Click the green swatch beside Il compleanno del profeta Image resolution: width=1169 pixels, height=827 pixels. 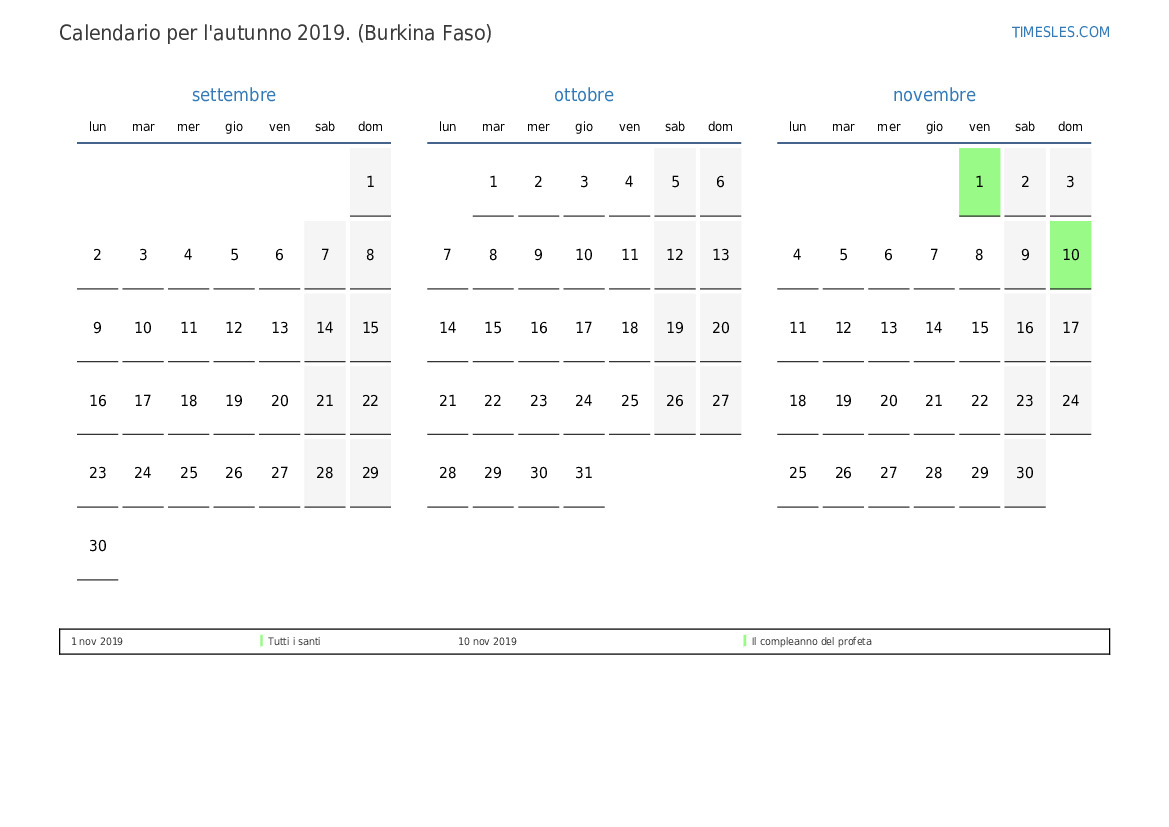[745, 641]
